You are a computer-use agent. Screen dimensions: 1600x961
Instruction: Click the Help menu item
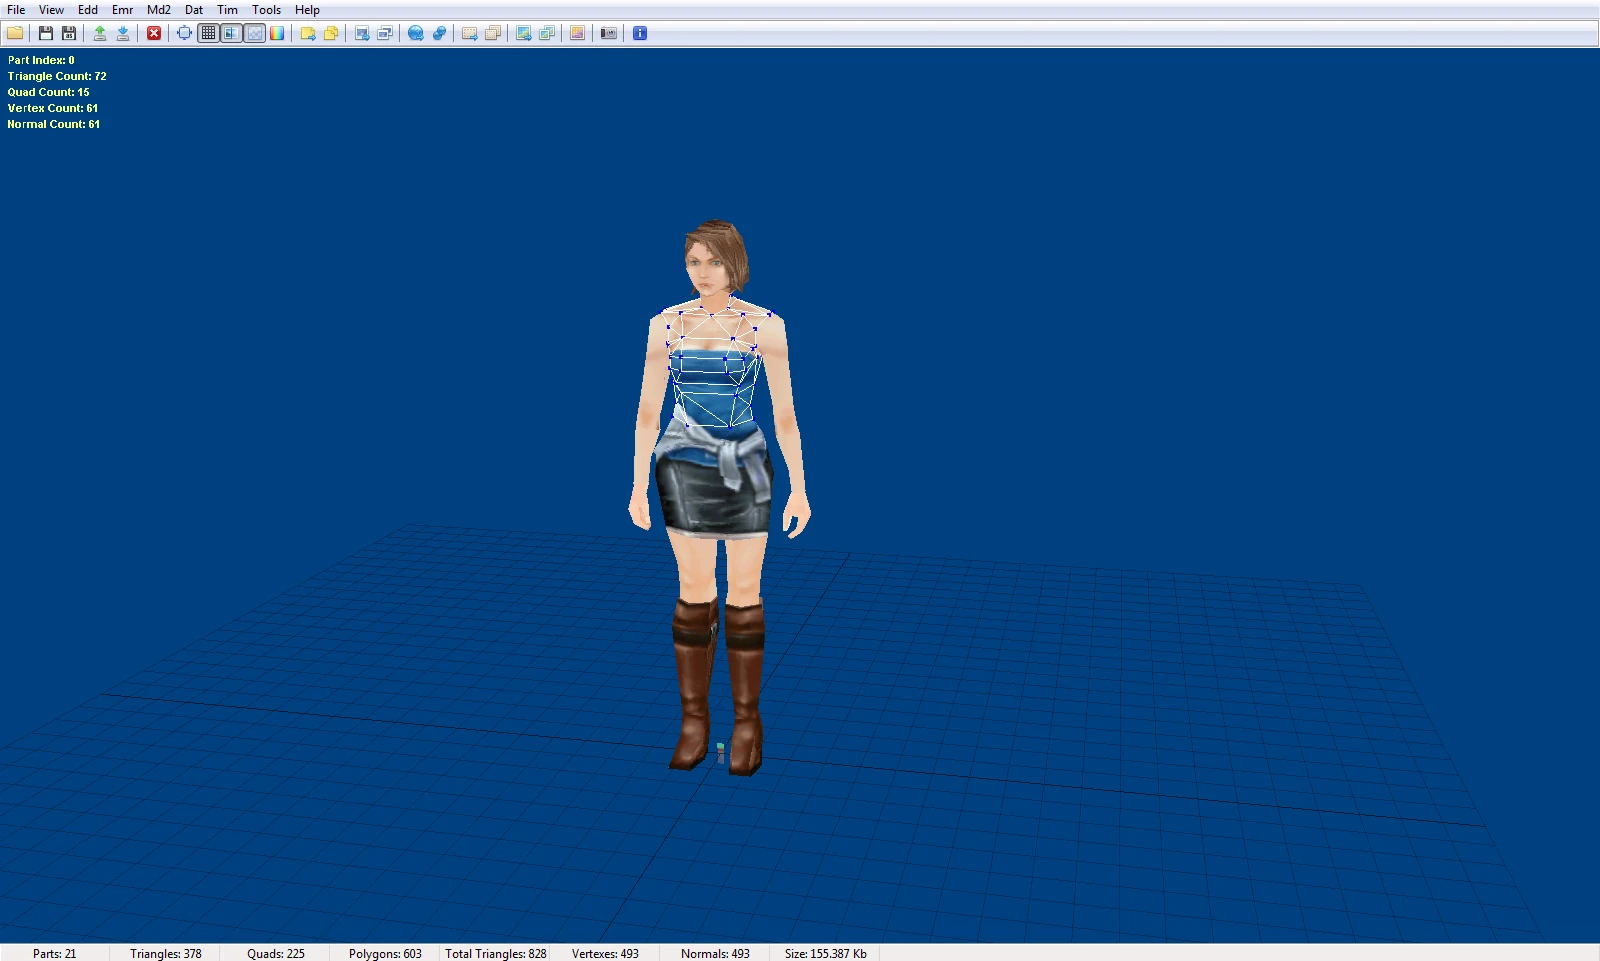(307, 10)
